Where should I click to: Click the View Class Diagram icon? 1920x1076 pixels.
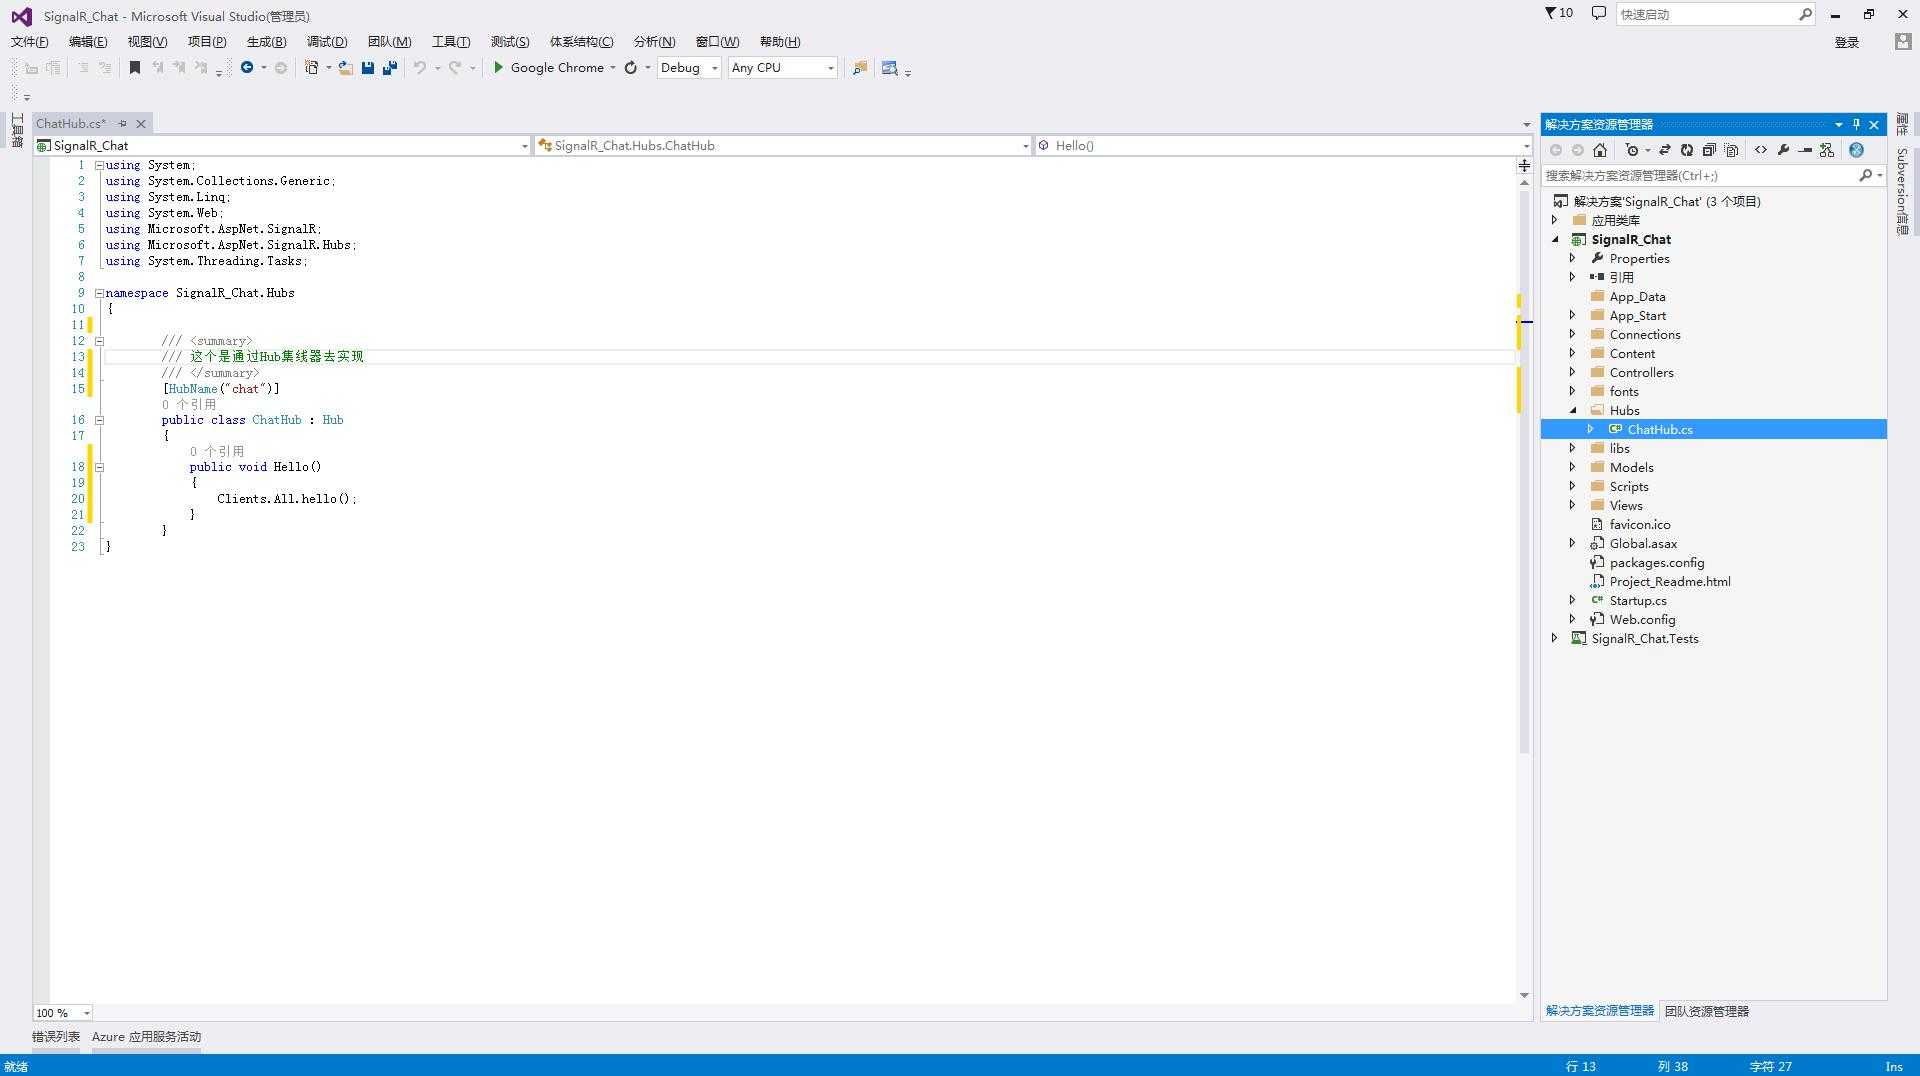(1827, 150)
